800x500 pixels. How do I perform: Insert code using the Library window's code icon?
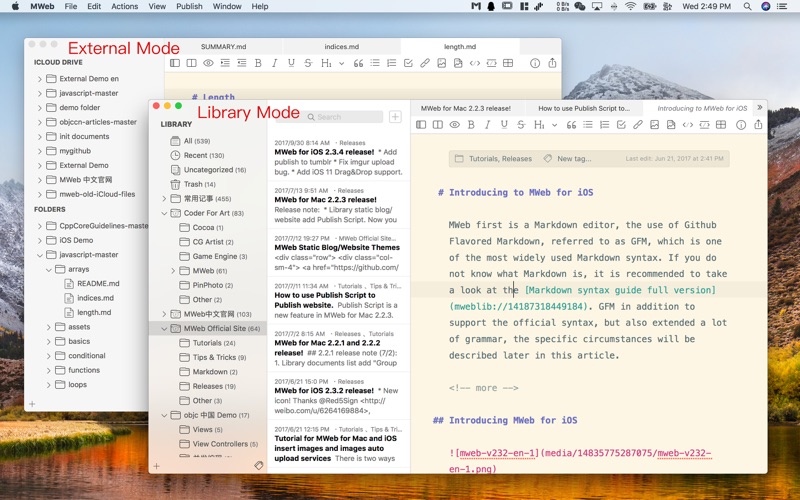point(688,125)
